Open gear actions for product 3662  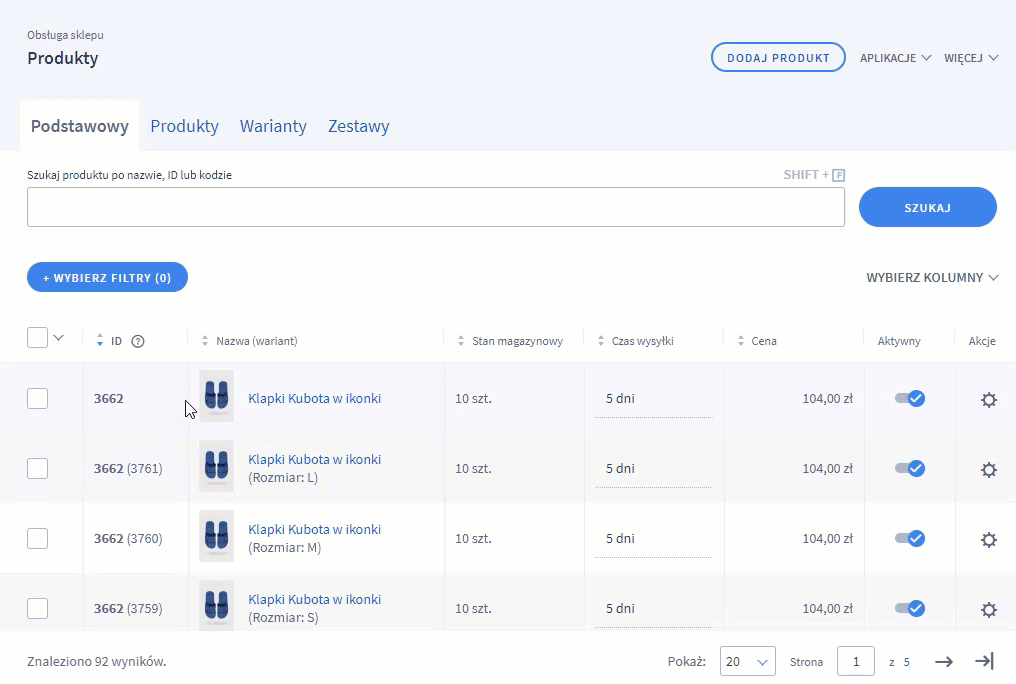(988, 400)
